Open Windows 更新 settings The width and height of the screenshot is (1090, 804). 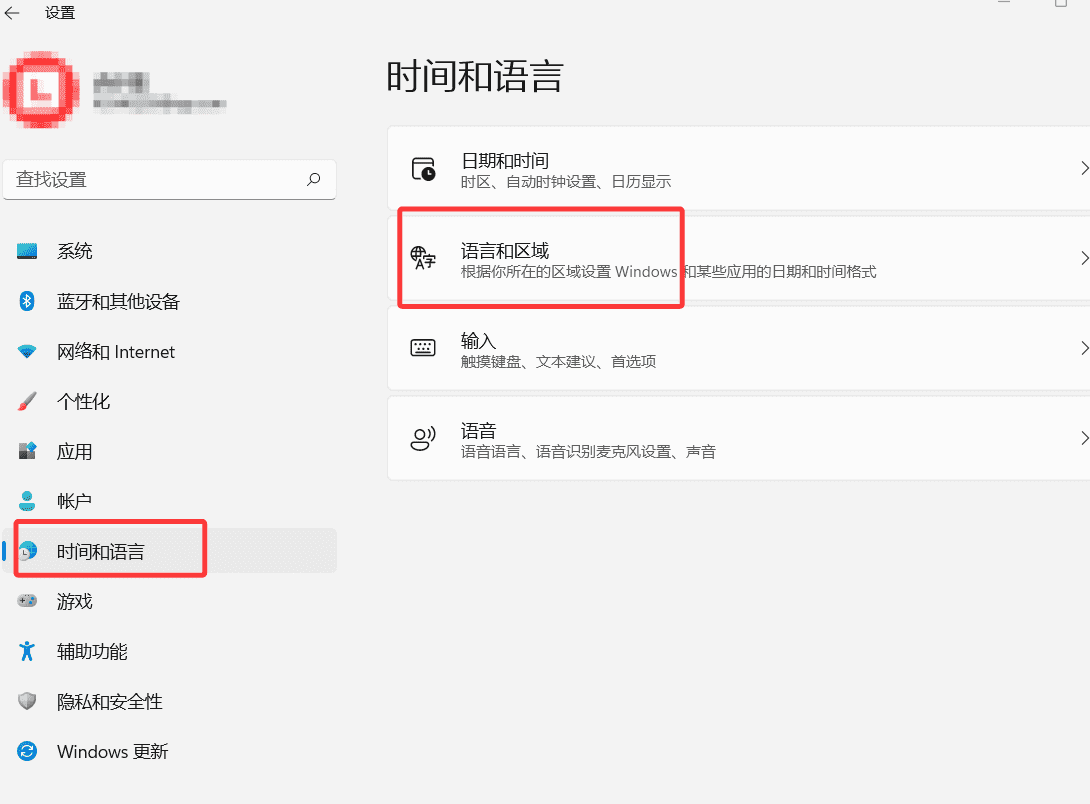click(170, 751)
